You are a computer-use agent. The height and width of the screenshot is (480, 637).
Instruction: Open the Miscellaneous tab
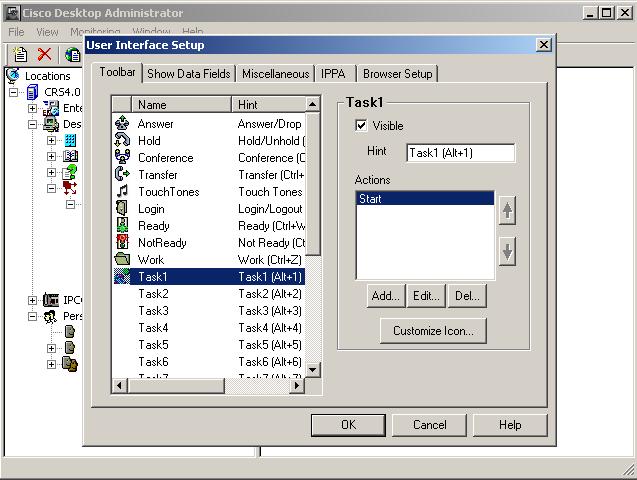coord(275,74)
